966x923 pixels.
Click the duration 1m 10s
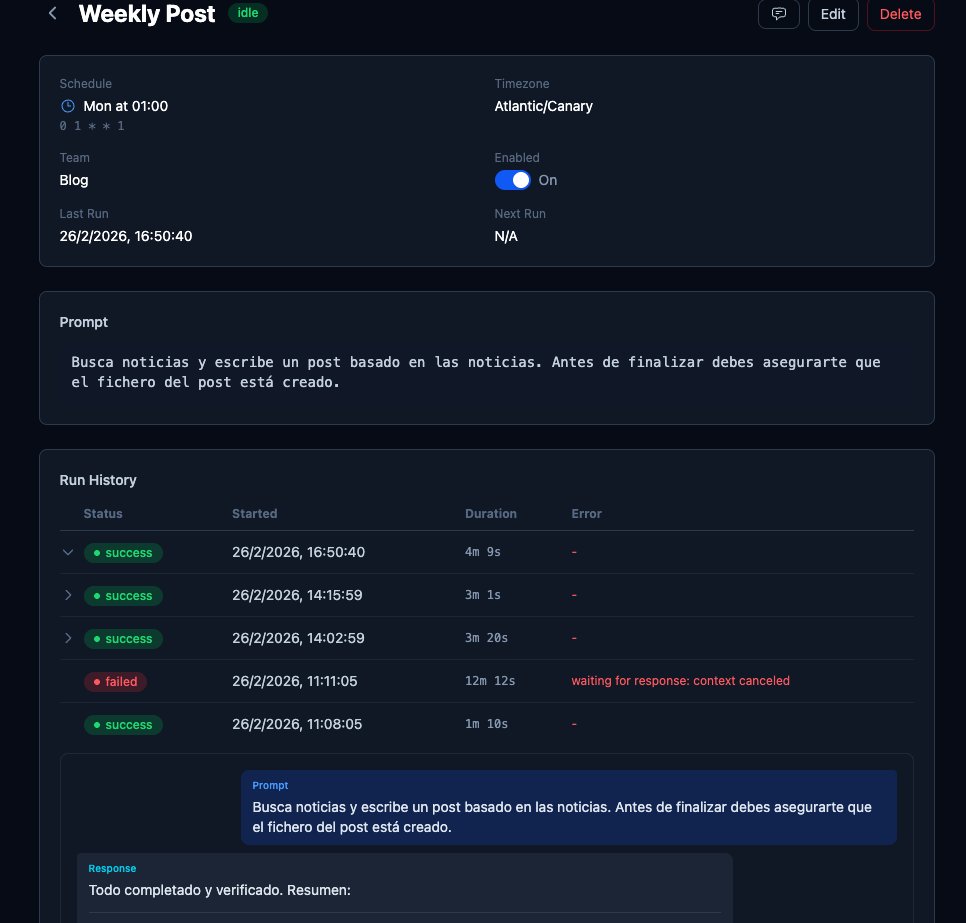486,724
